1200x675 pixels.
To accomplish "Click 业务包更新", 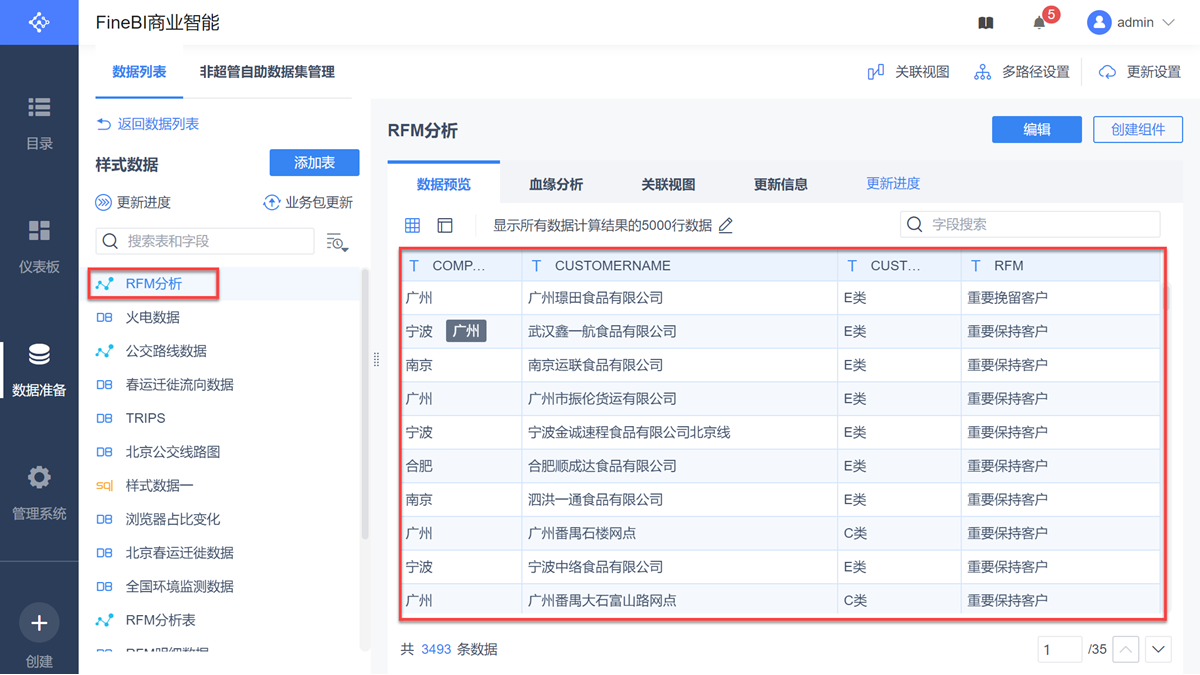I will click(x=308, y=203).
